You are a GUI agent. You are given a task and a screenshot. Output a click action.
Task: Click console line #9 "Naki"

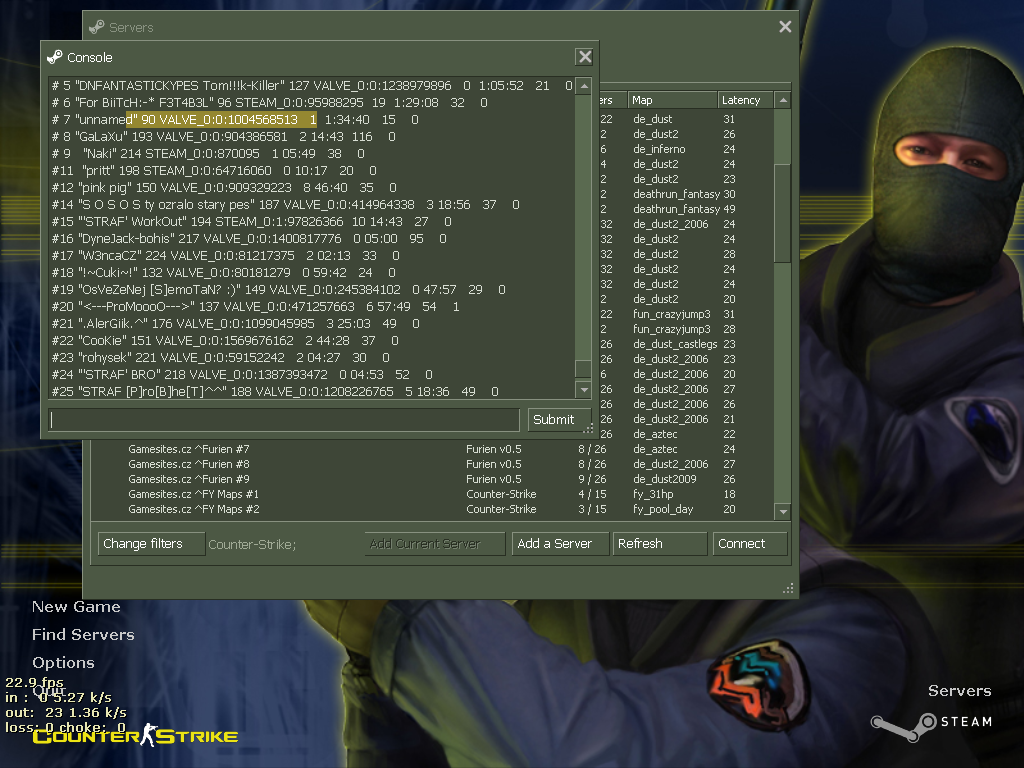[208, 153]
